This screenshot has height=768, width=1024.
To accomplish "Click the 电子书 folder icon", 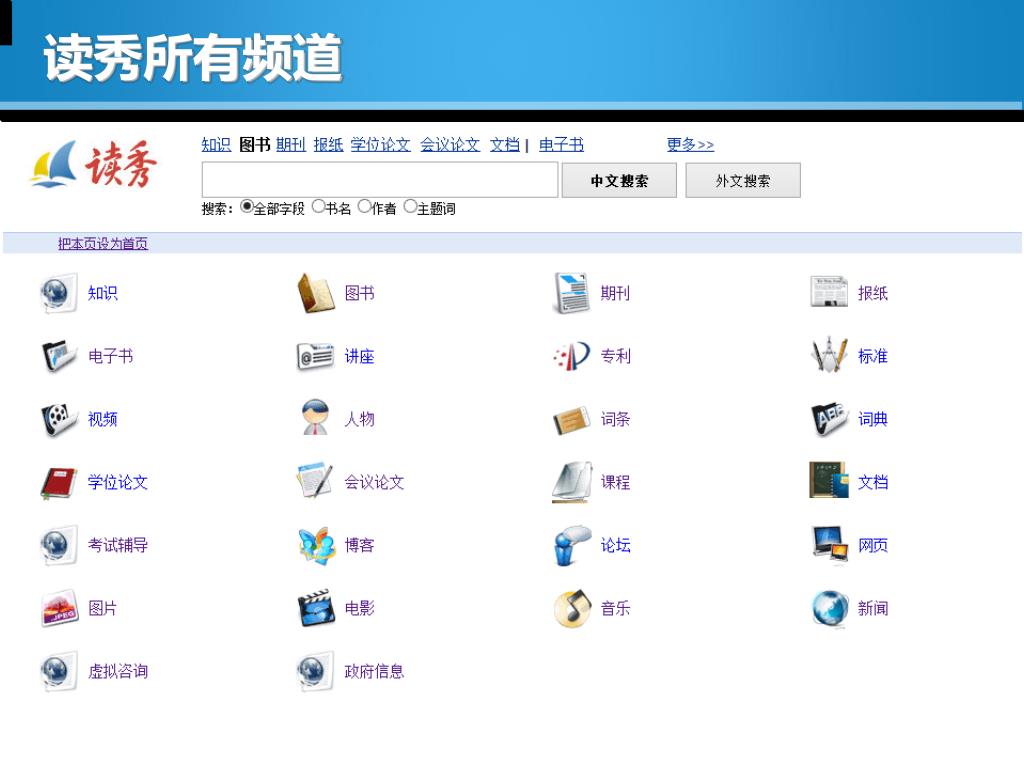I will click(59, 356).
